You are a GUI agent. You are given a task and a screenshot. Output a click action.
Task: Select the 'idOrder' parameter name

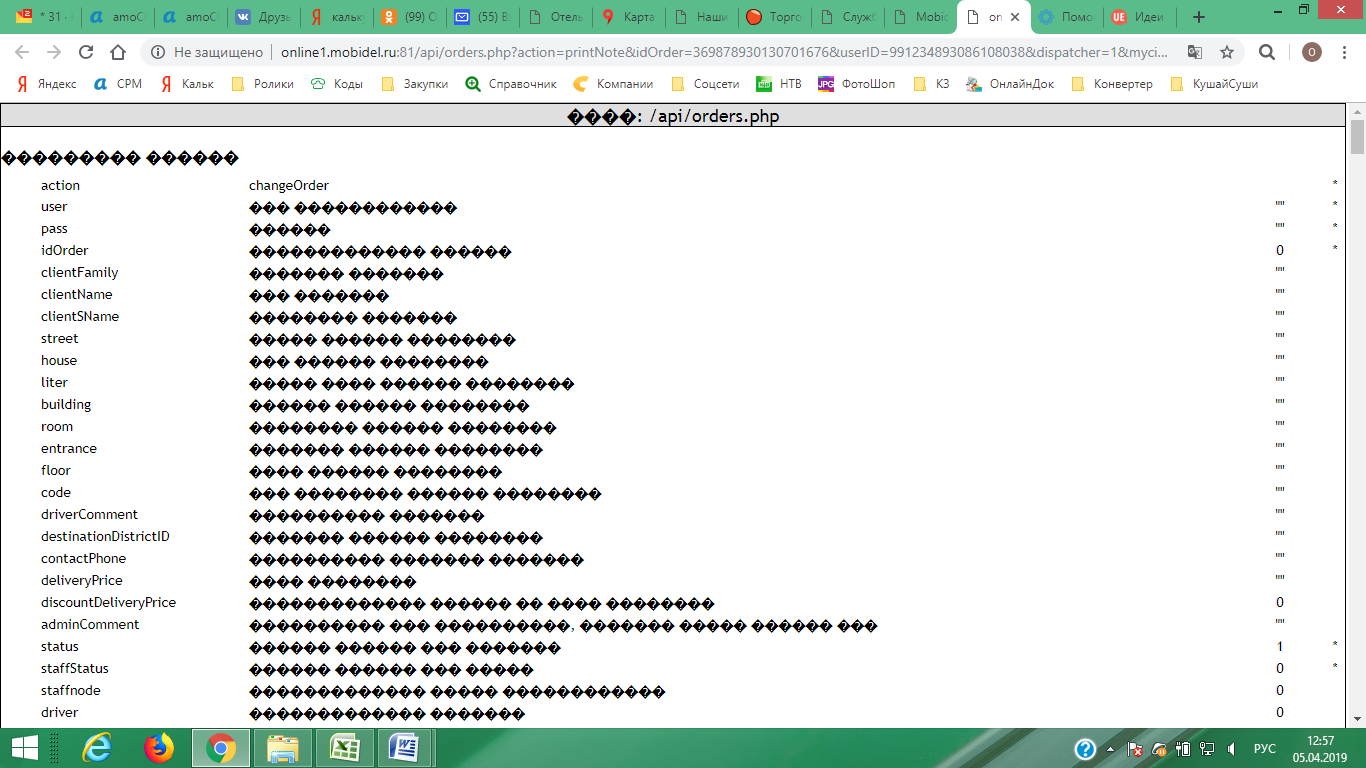(65, 251)
